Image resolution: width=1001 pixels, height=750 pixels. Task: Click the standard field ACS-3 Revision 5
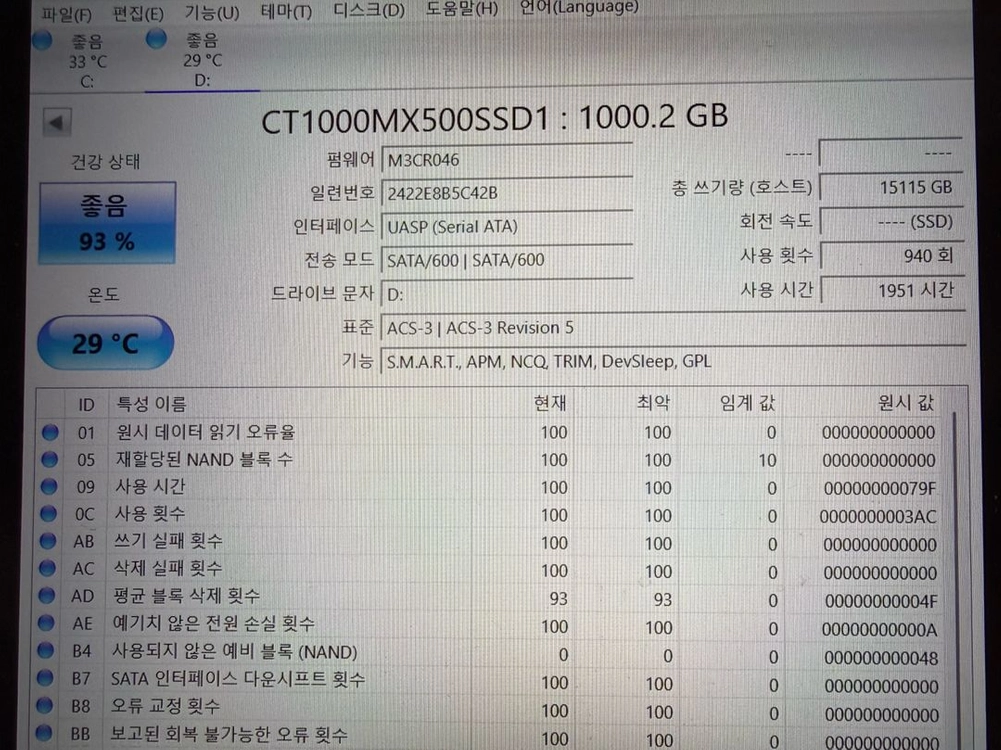coord(673,328)
